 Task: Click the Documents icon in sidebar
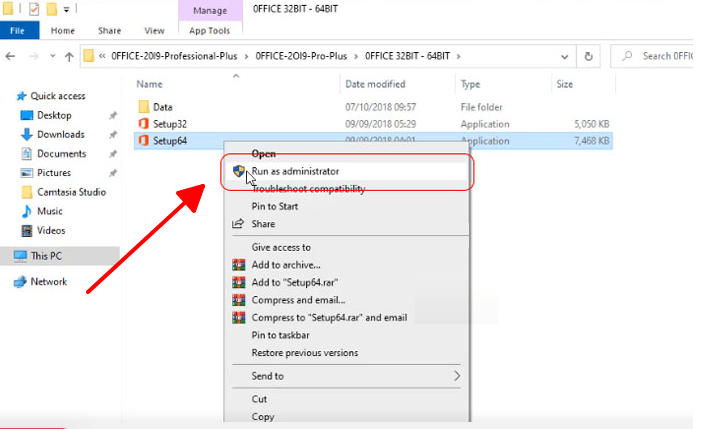click(x=27, y=154)
